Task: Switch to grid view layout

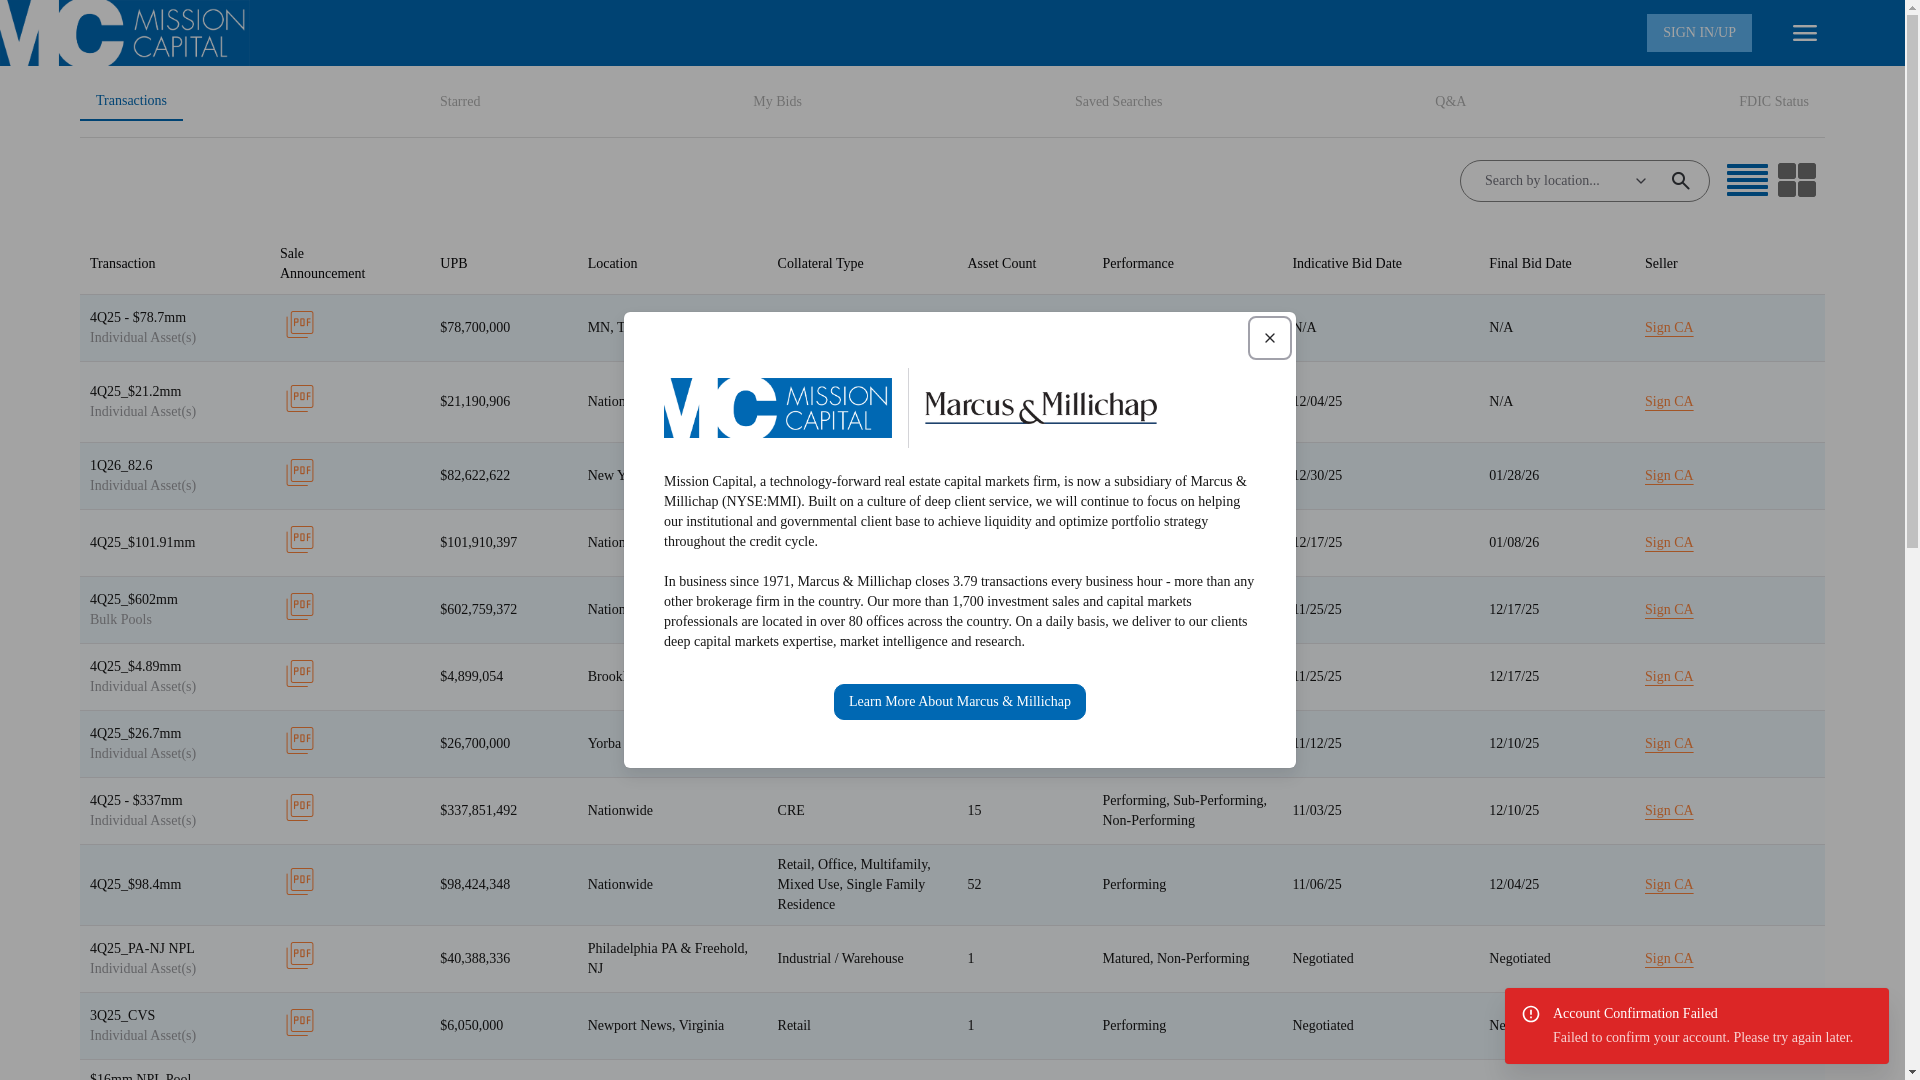Action: coord(1796,180)
